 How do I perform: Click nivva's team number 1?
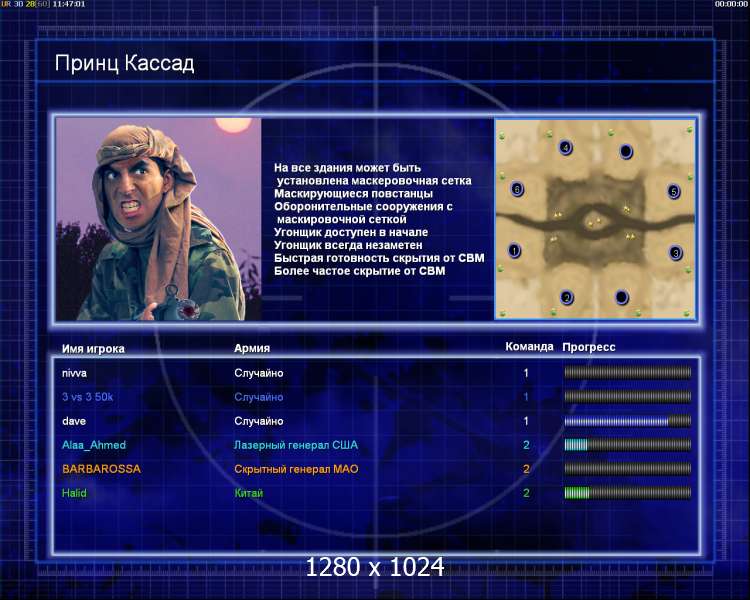pyautogui.click(x=526, y=373)
